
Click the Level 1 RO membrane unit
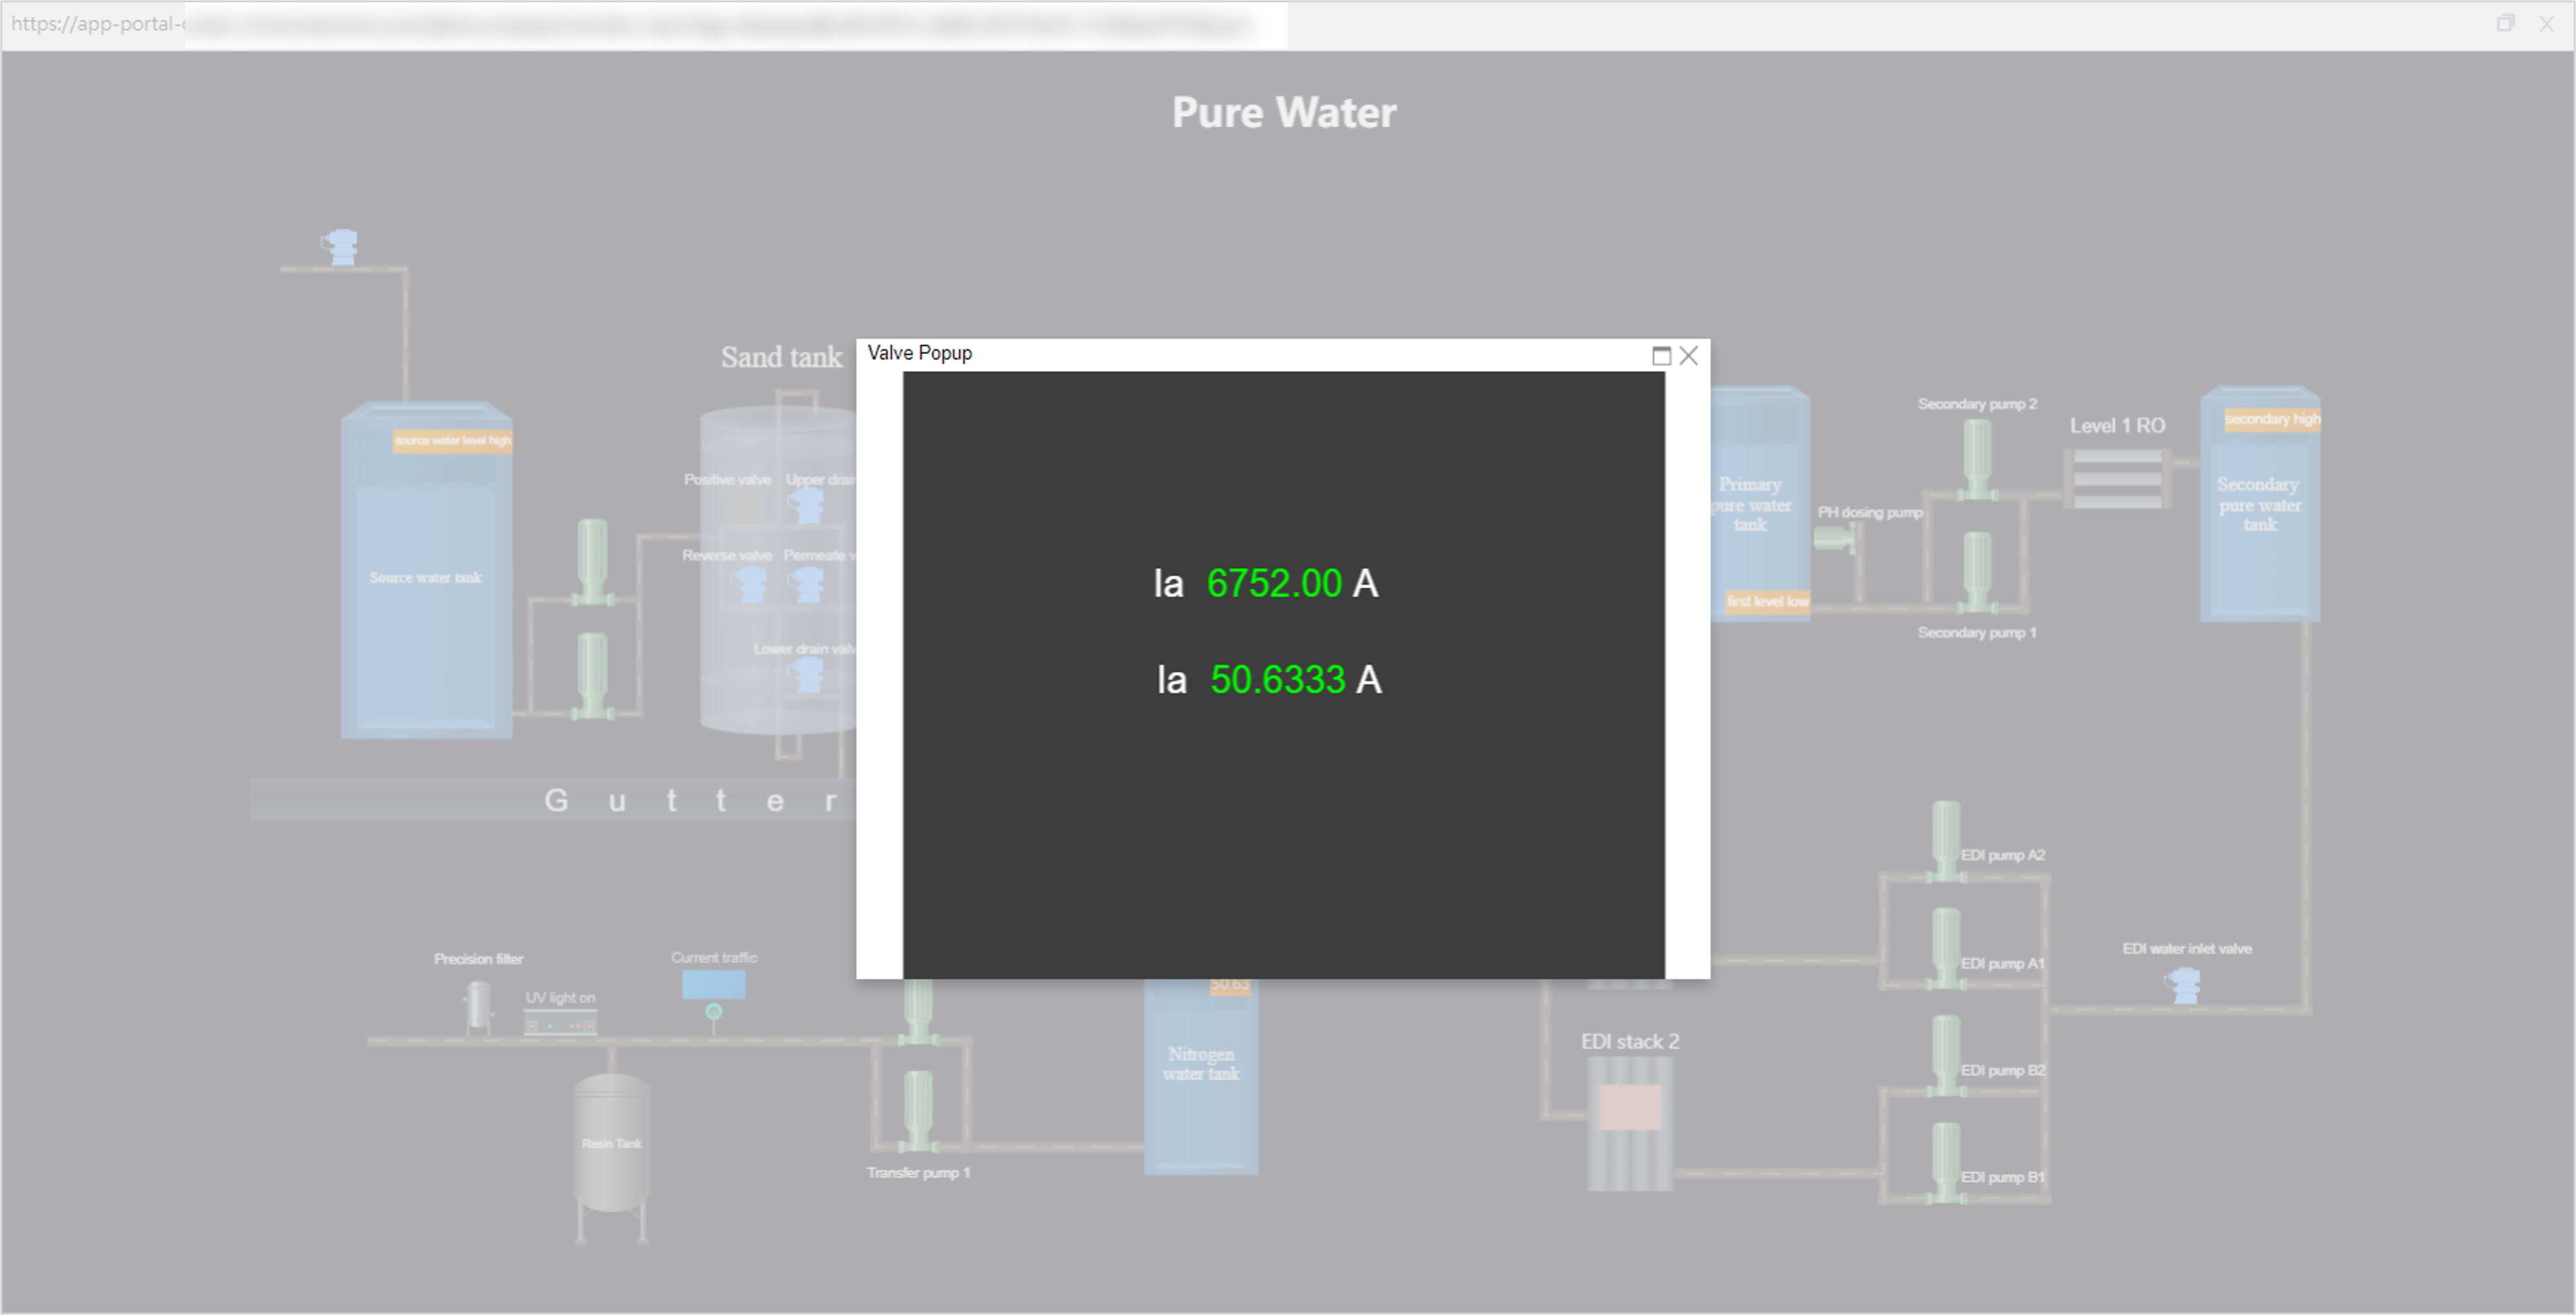pyautogui.click(x=2117, y=479)
